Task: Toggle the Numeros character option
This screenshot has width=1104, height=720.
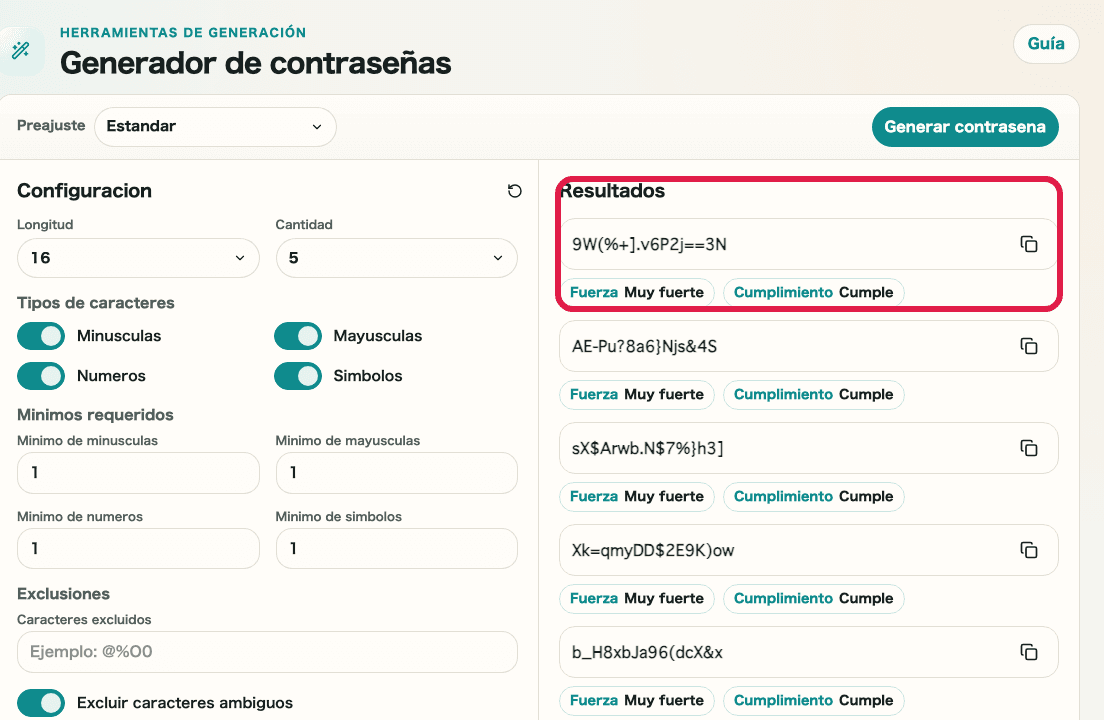Action: [x=41, y=376]
